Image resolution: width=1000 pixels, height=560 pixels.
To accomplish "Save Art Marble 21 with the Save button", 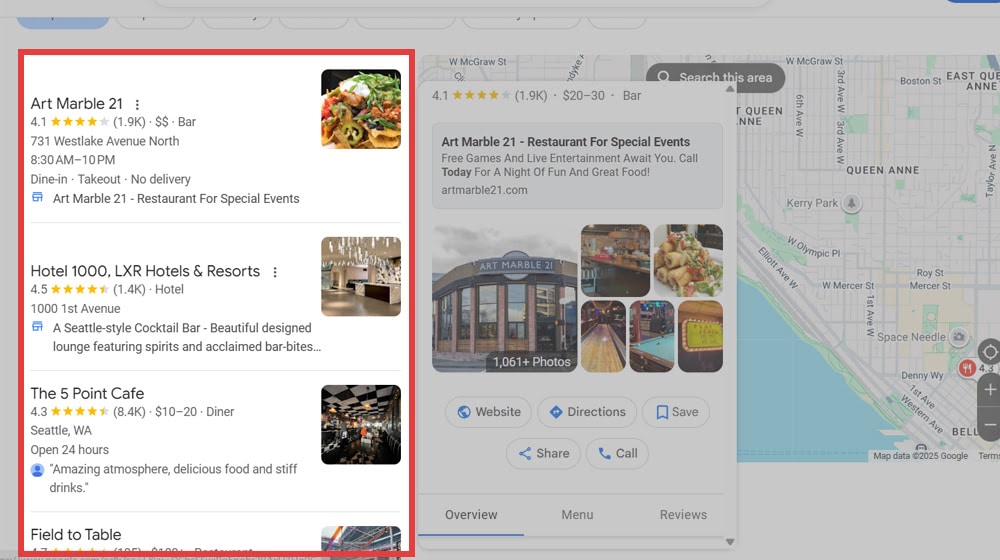I will [x=676, y=412].
